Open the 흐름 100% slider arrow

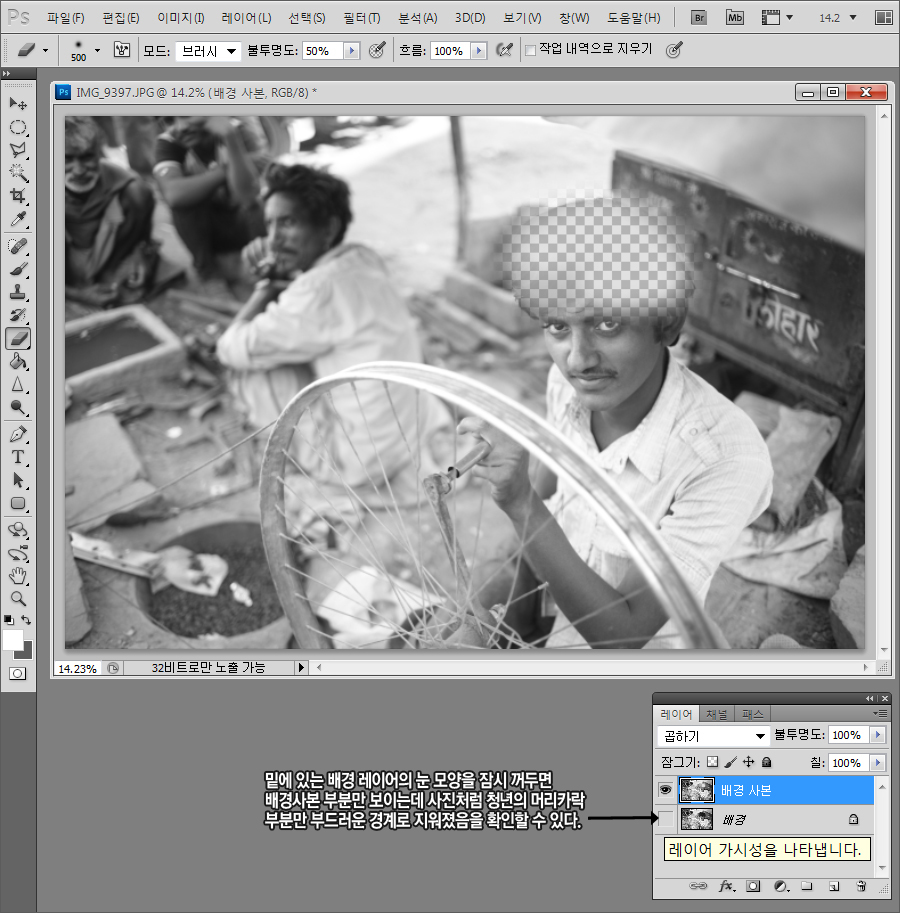479,51
